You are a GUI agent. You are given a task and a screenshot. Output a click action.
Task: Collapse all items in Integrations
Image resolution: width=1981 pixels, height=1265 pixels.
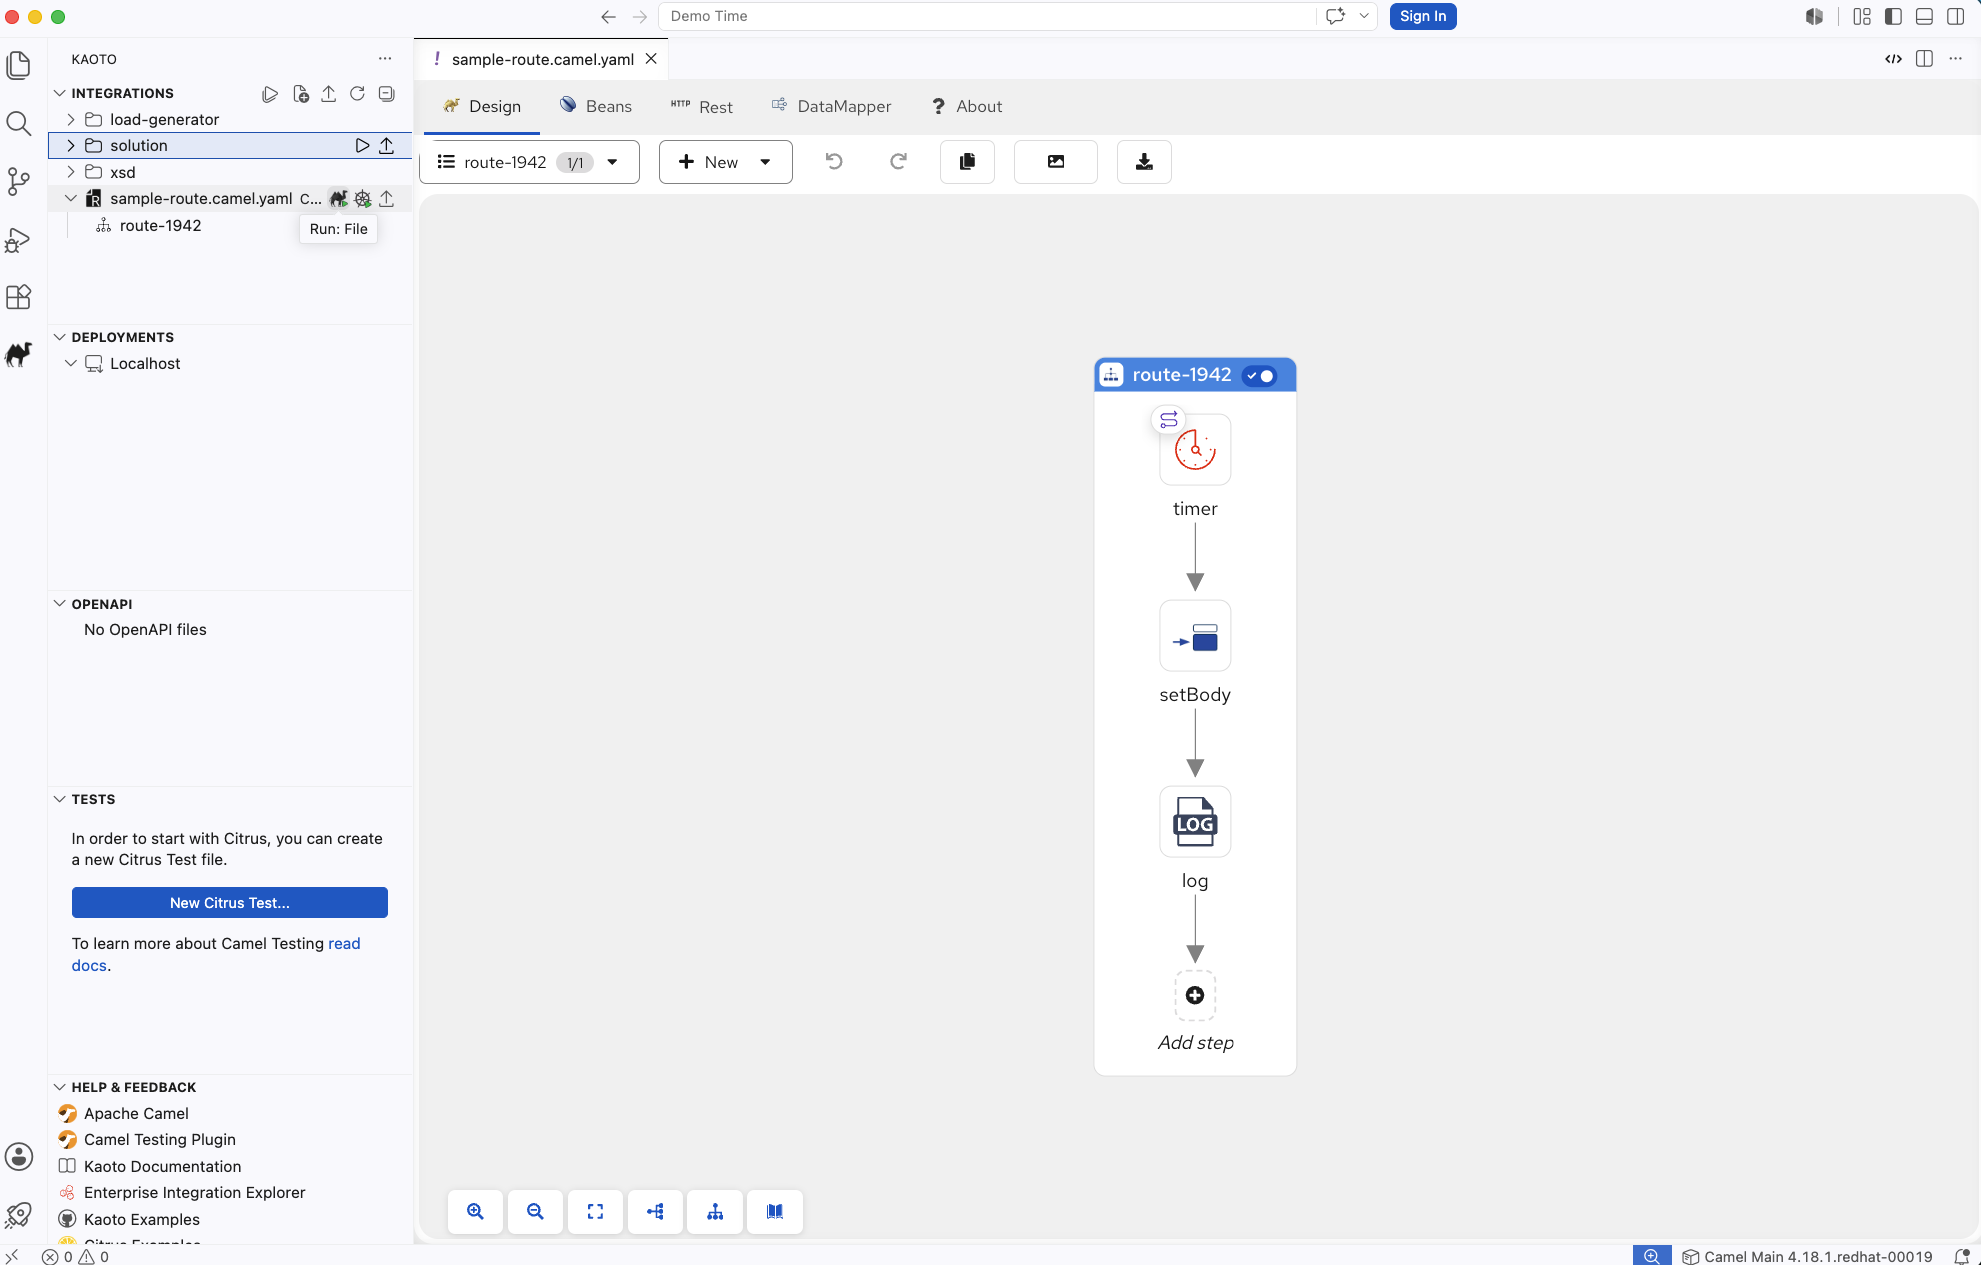coord(387,94)
